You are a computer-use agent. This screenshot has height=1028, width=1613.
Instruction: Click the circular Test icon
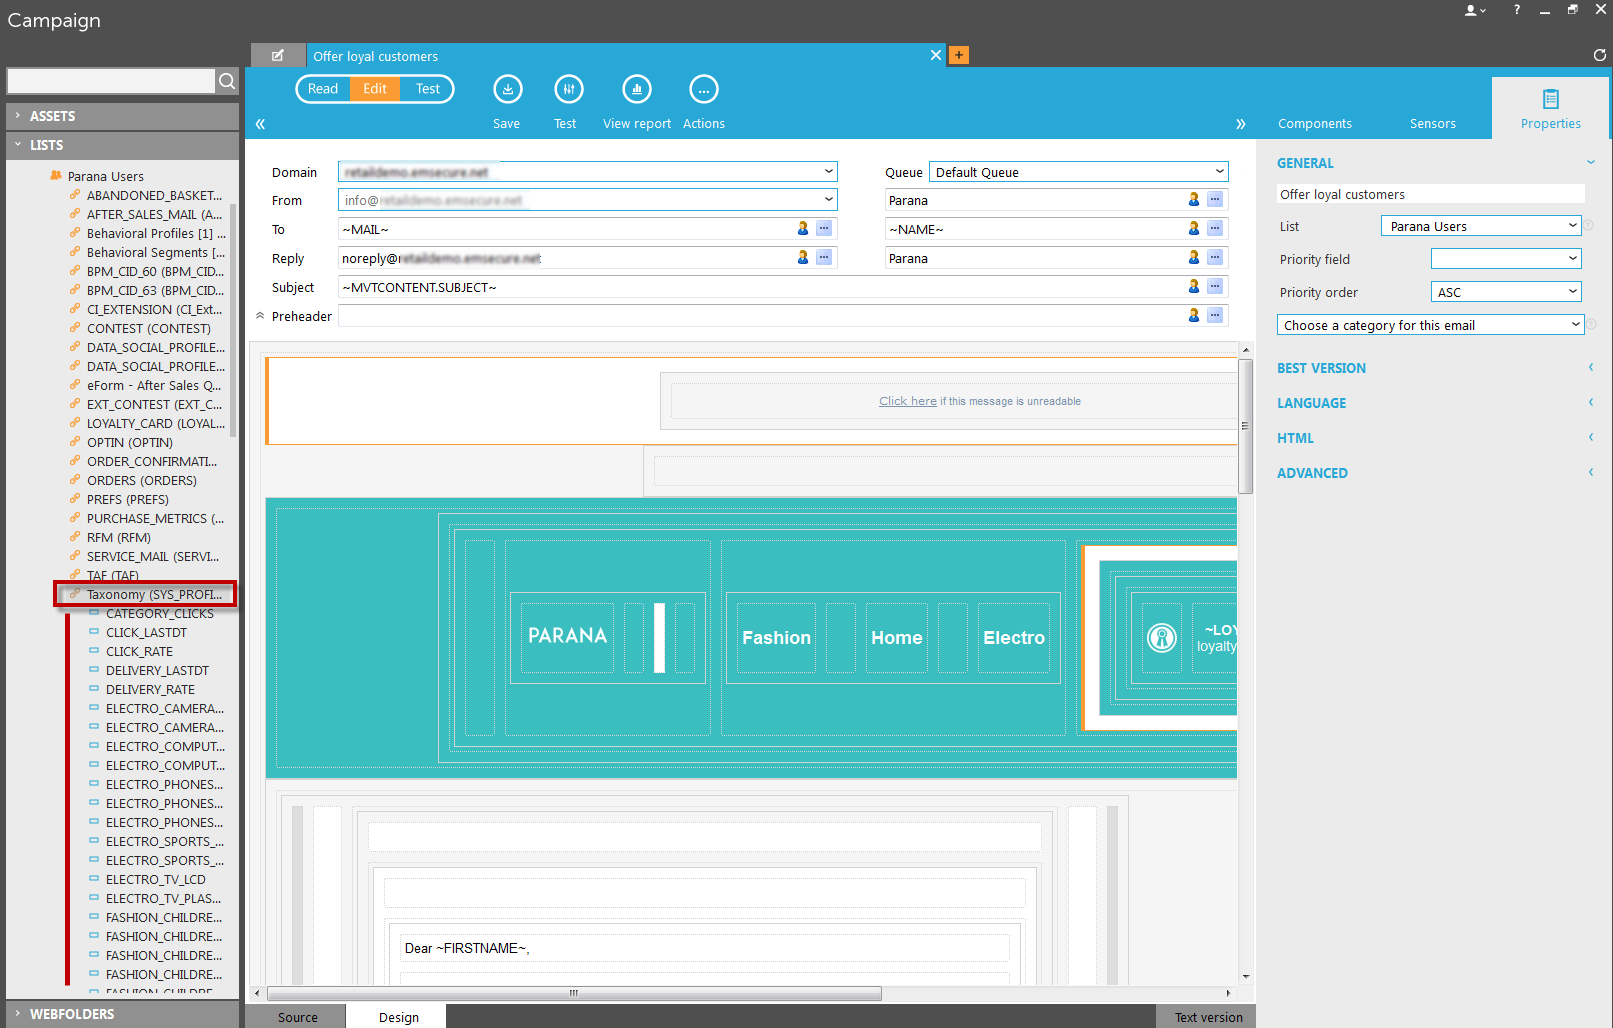pos(568,90)
